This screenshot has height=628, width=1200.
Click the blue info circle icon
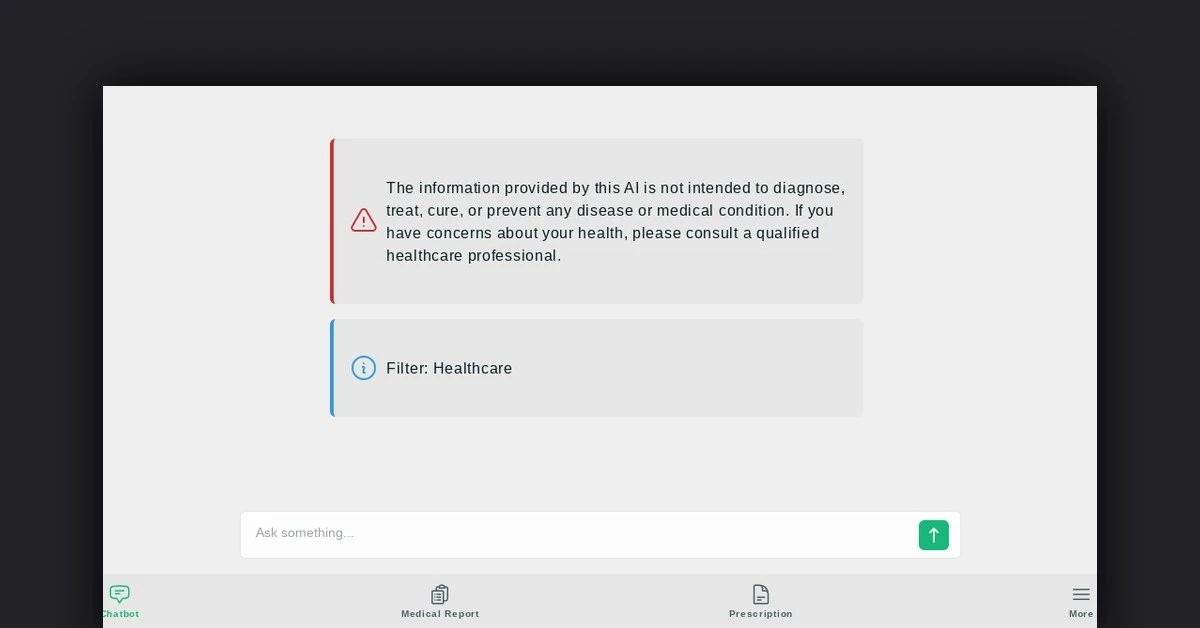[364, 368]
